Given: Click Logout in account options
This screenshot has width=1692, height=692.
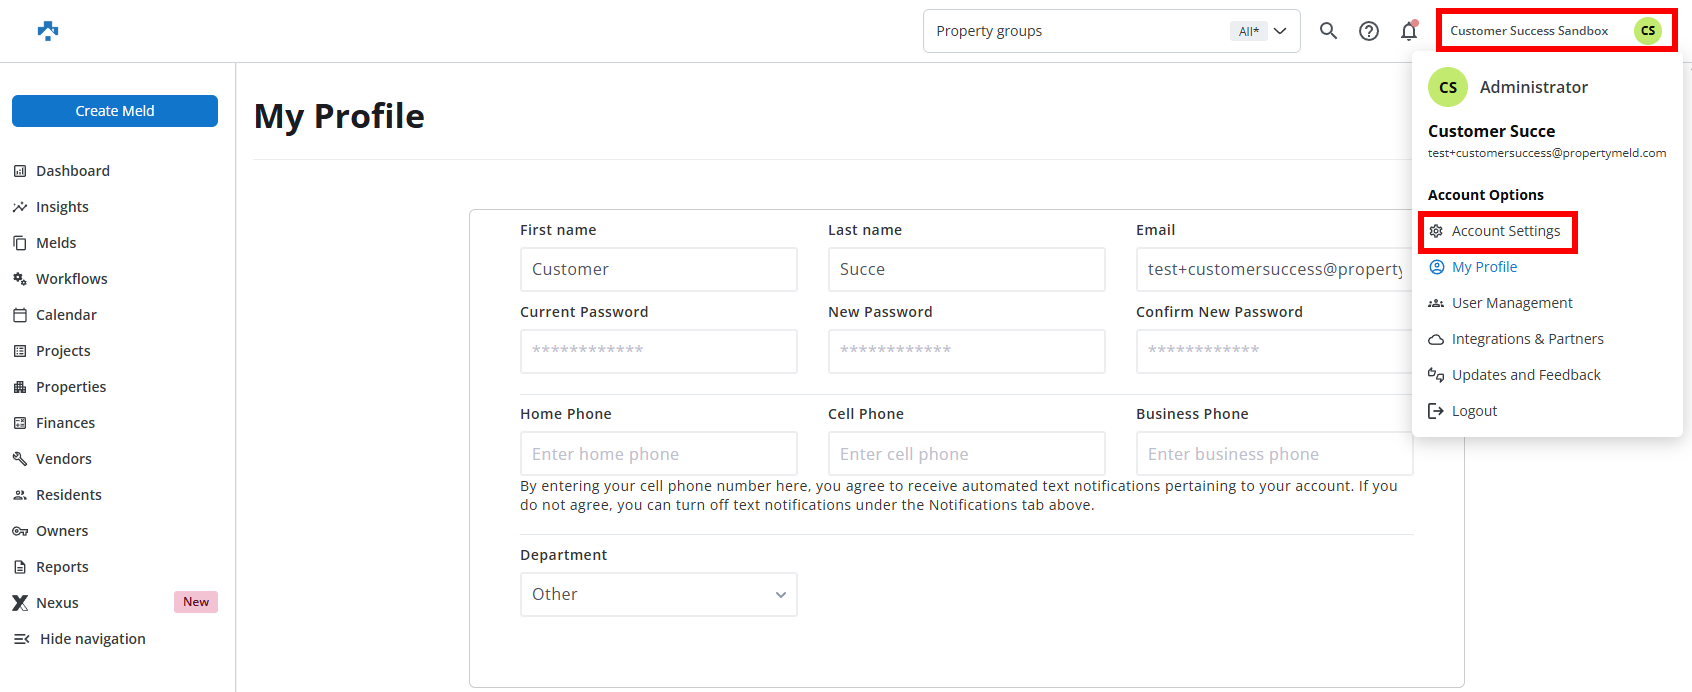Looking at the screenshot, I should click(x=1474, y=411).
